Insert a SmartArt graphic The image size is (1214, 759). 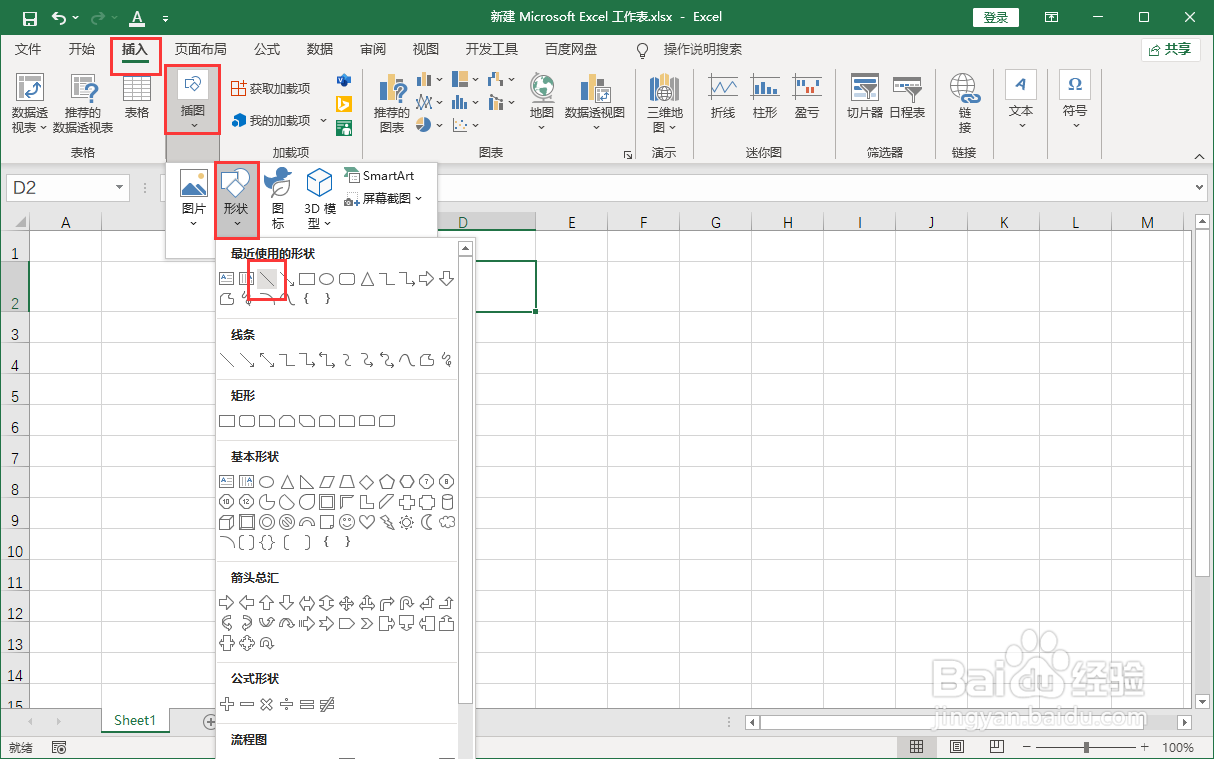pyautogui.click(x=379, y=176)
